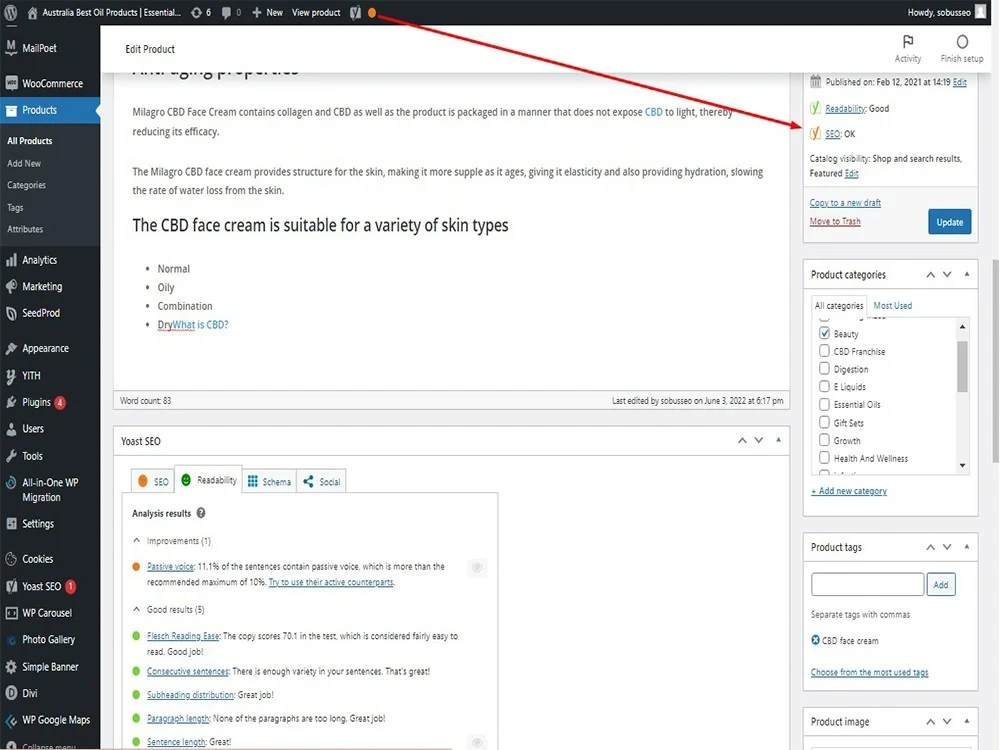Screen dimensions: 1000x750
Task: Collapse the Product image panel triangle
Action: point(967,721)
